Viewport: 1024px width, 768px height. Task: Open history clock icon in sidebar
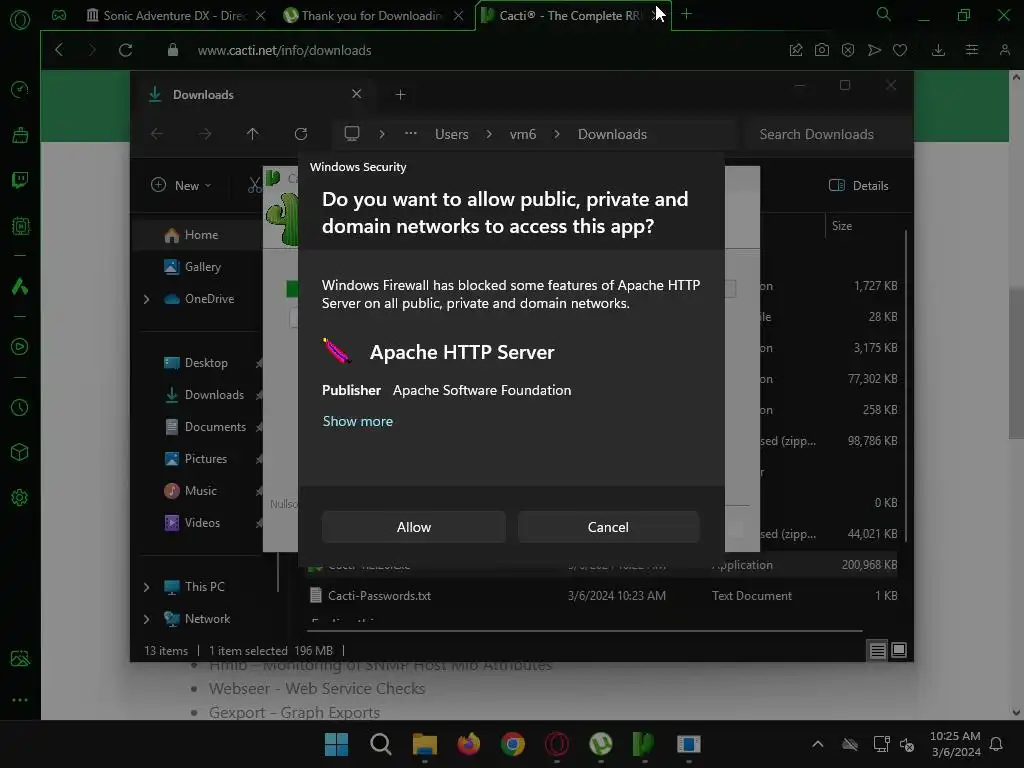20,408
